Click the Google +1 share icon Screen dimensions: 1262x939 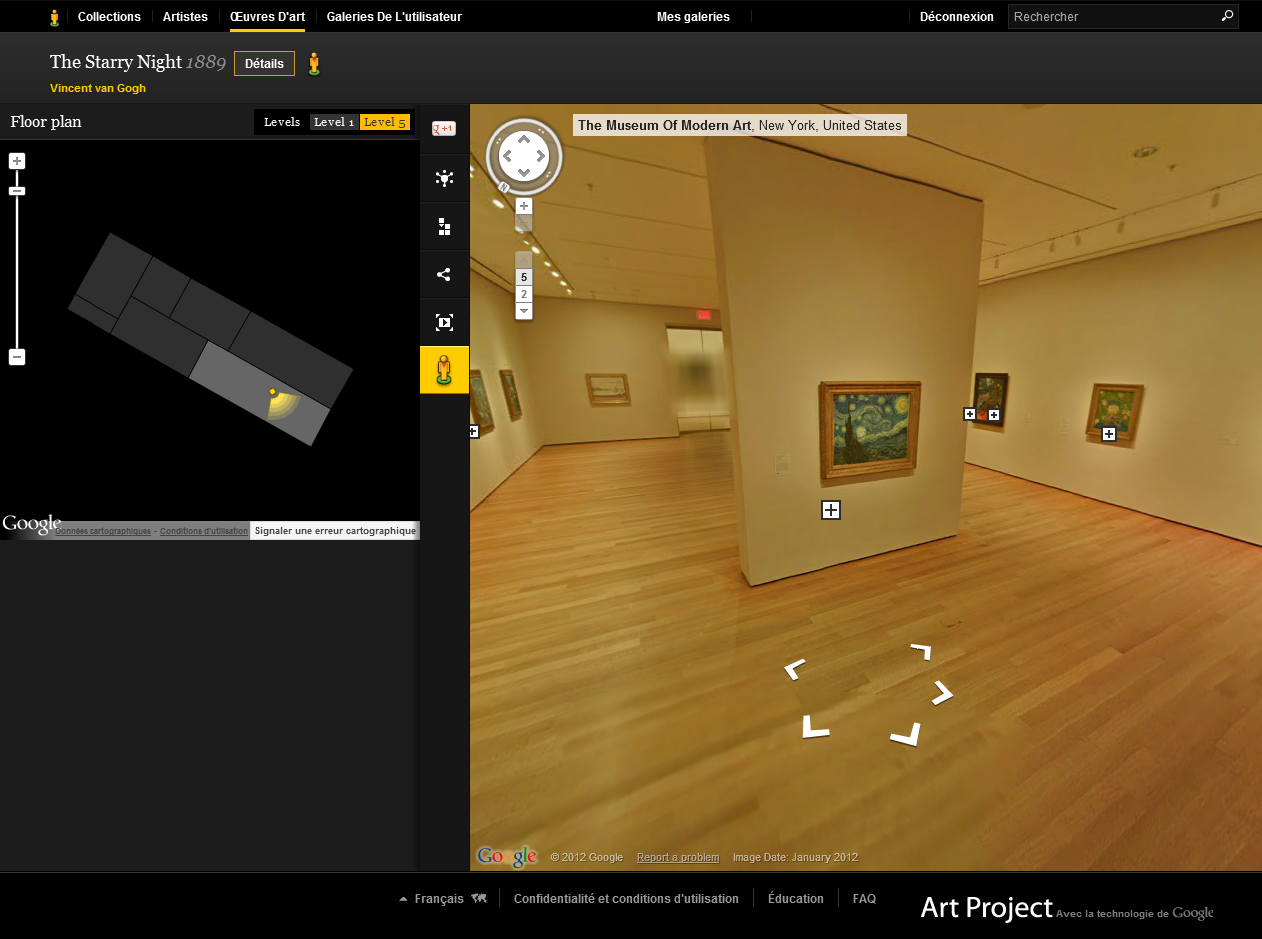tap(444, 128)
